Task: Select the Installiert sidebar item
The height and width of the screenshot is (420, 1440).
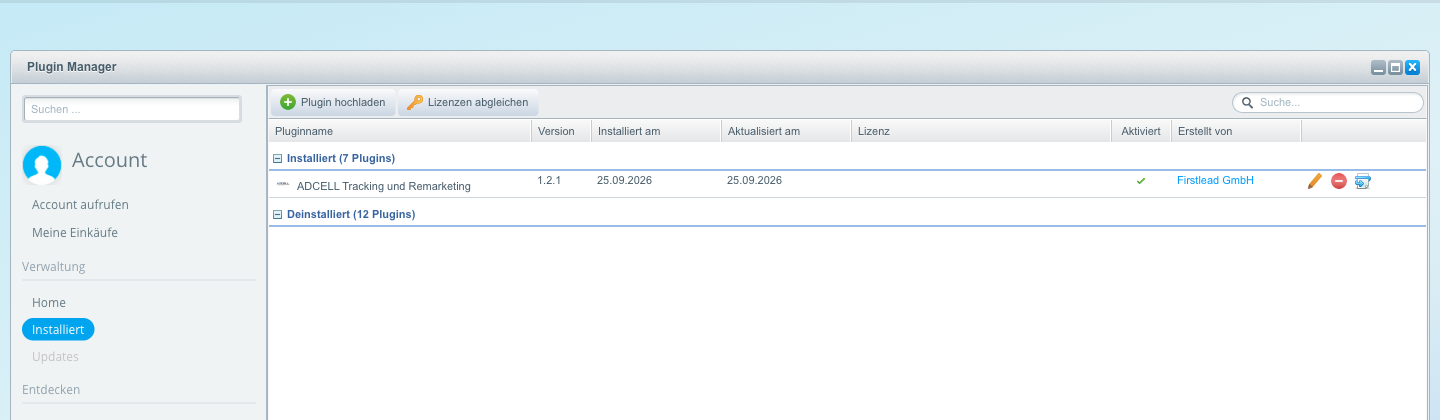Action: pyautogui.click(x=58, y=329)
